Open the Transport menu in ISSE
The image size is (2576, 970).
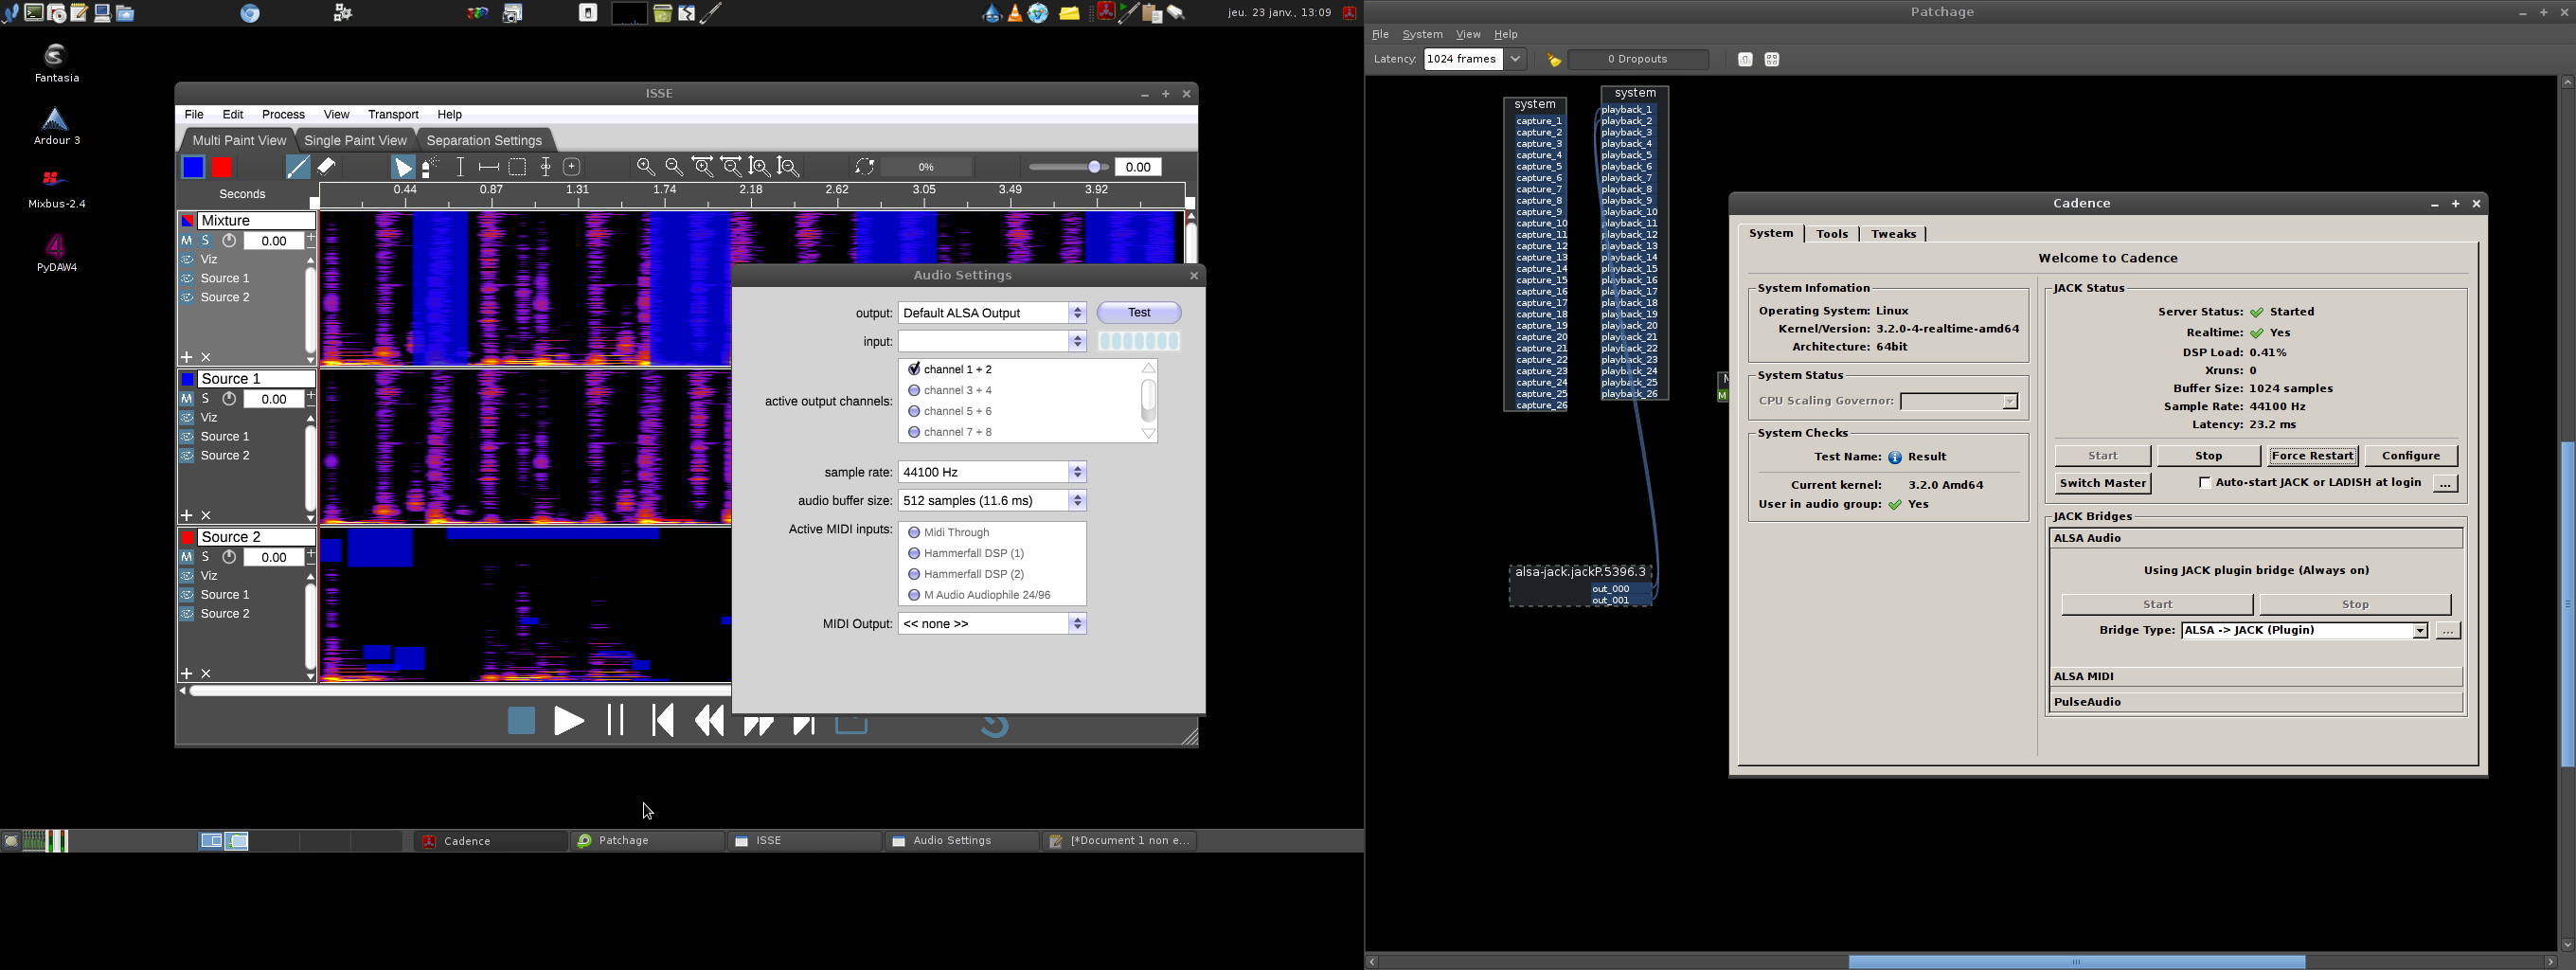click(x=393, y=115)
